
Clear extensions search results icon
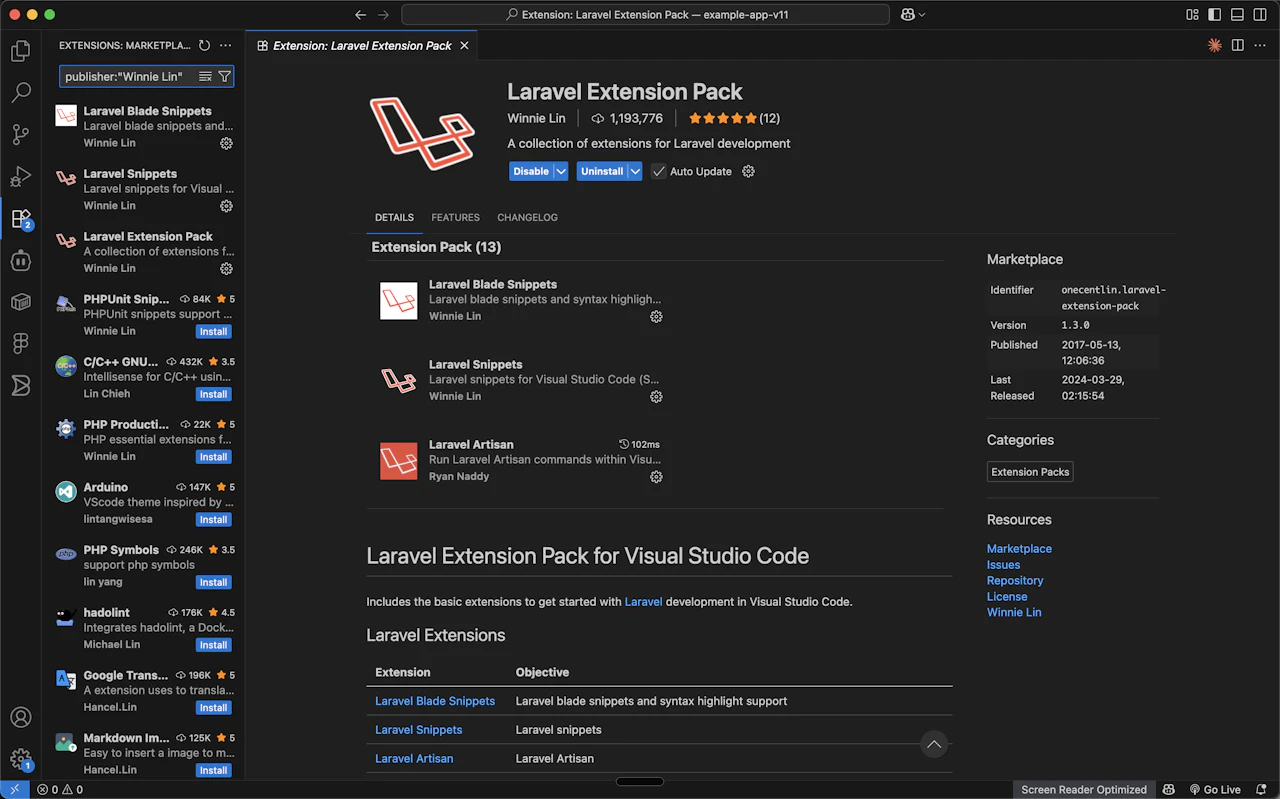point(205,77)
